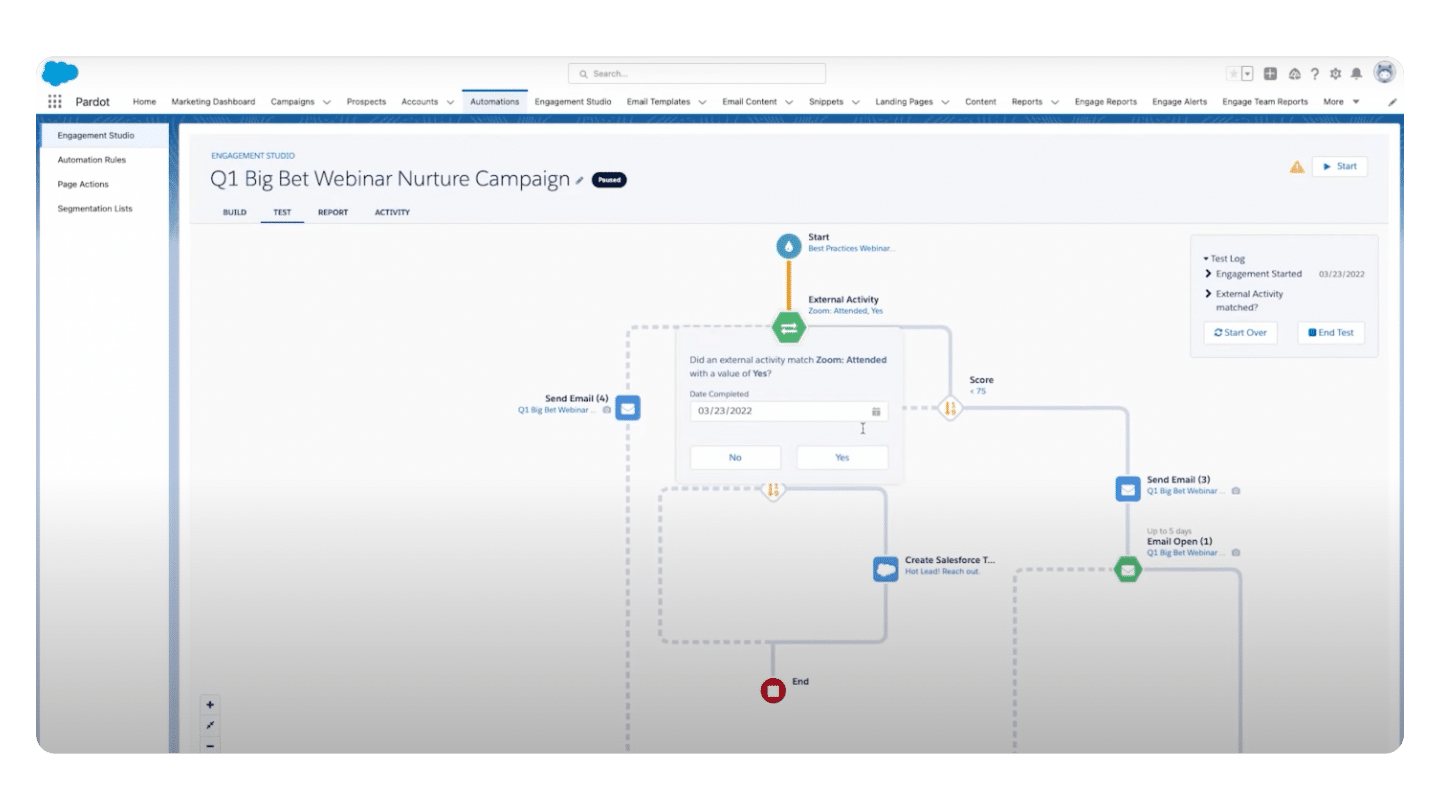Image resolution: width=1440 pixels, height=810 pixels.
Task: Click the End Test button
Action: pos(1331,333)
